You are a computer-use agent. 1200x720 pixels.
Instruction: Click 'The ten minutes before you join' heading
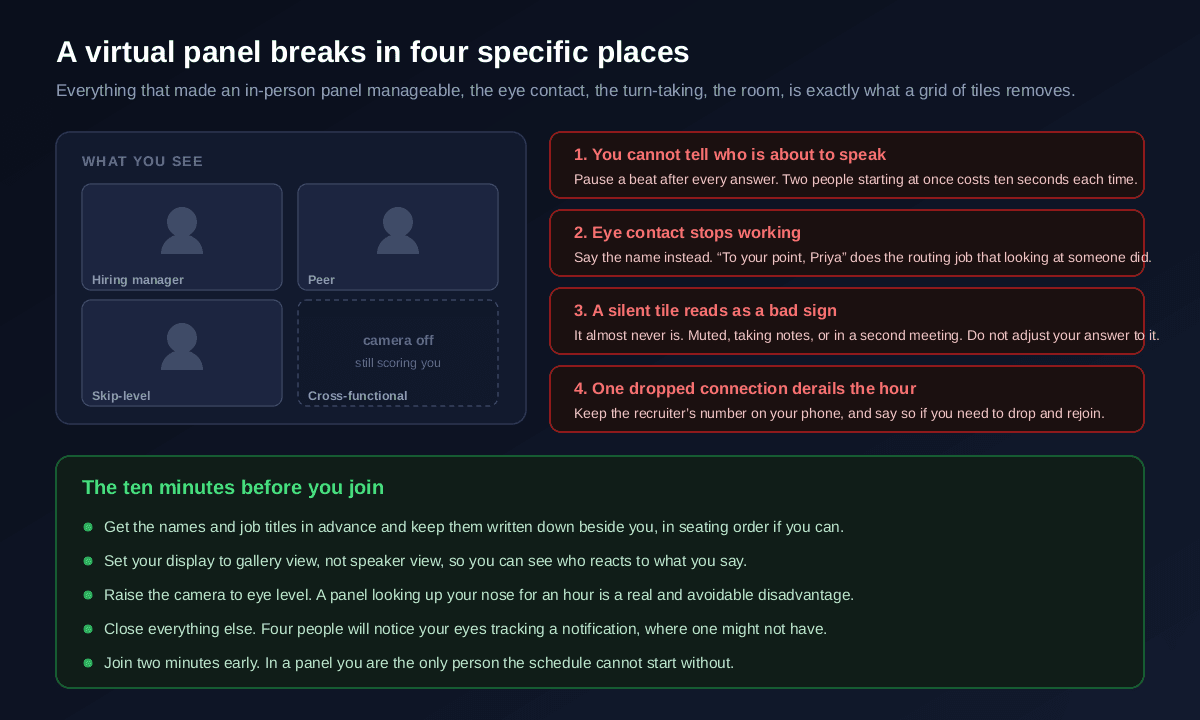coord(233,488)
